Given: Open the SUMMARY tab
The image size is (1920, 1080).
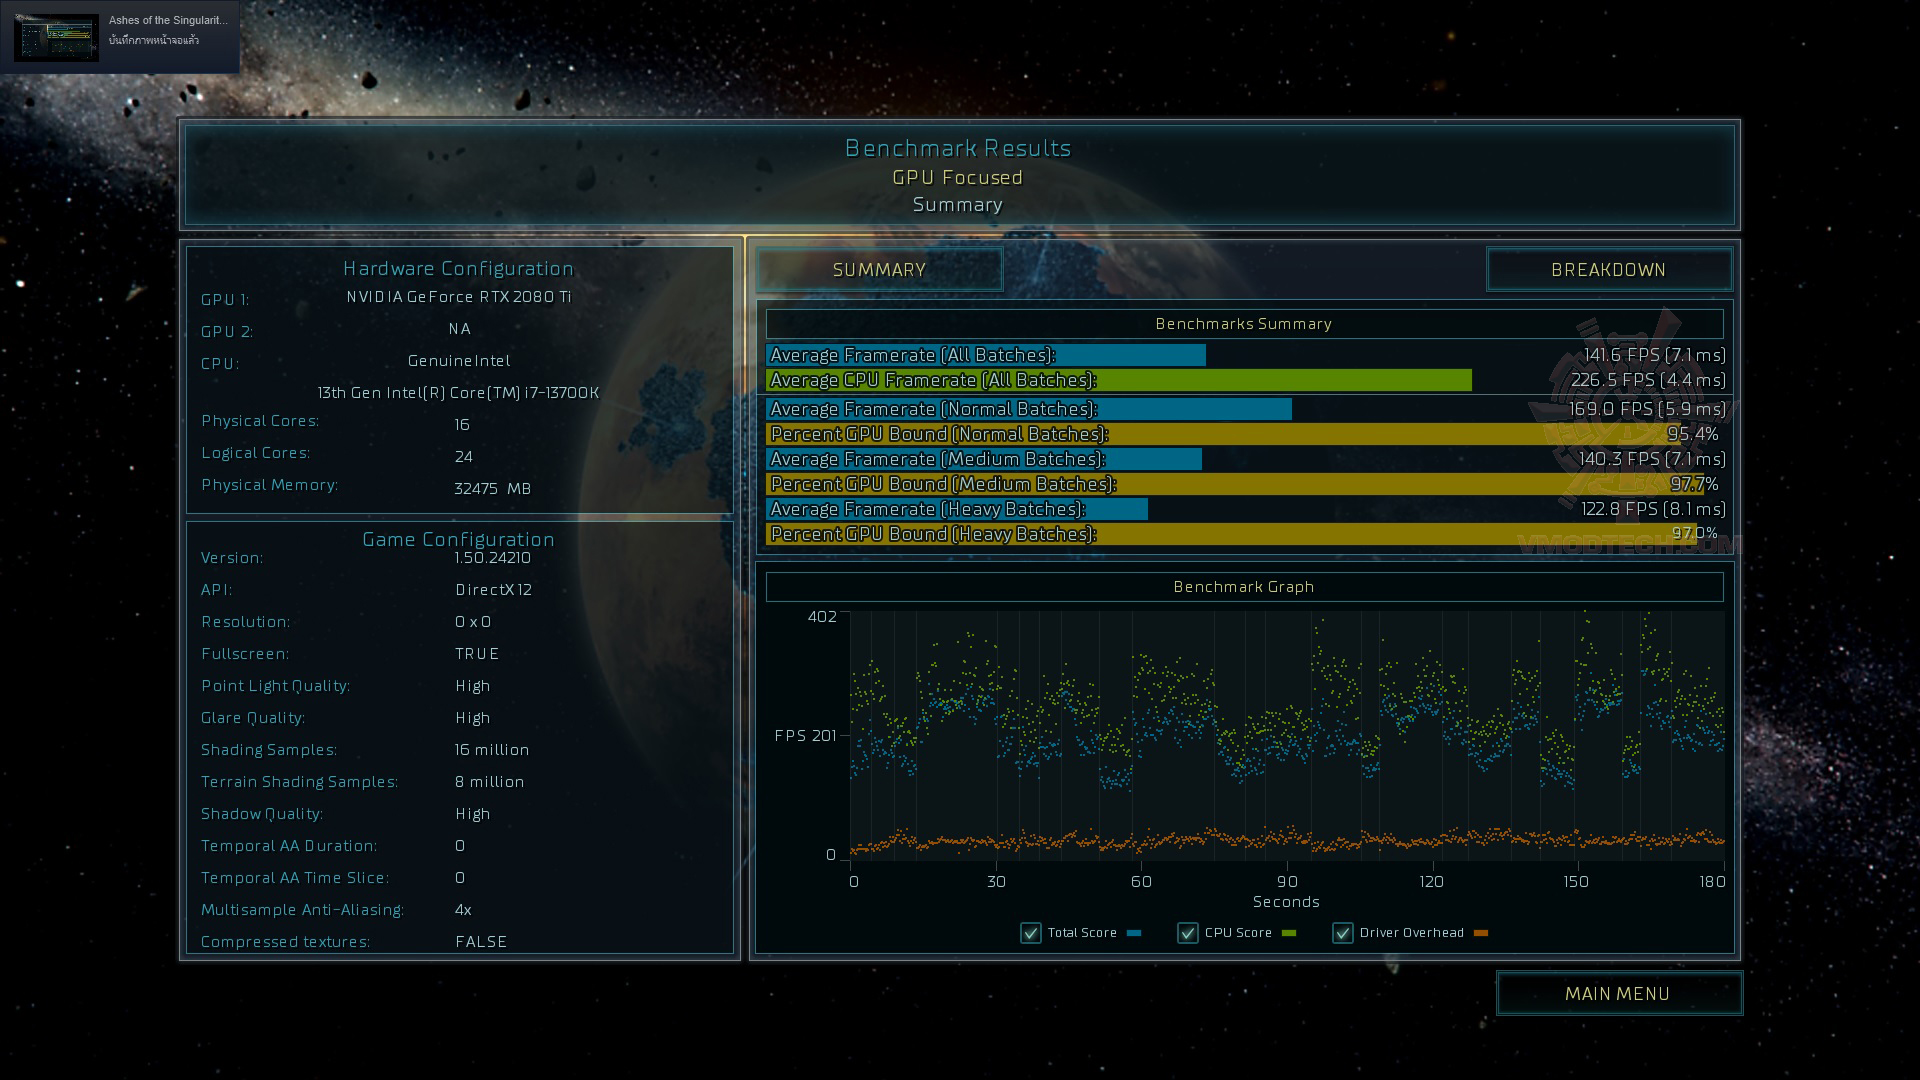Looking at the screenshot, I should pos(879,270).
